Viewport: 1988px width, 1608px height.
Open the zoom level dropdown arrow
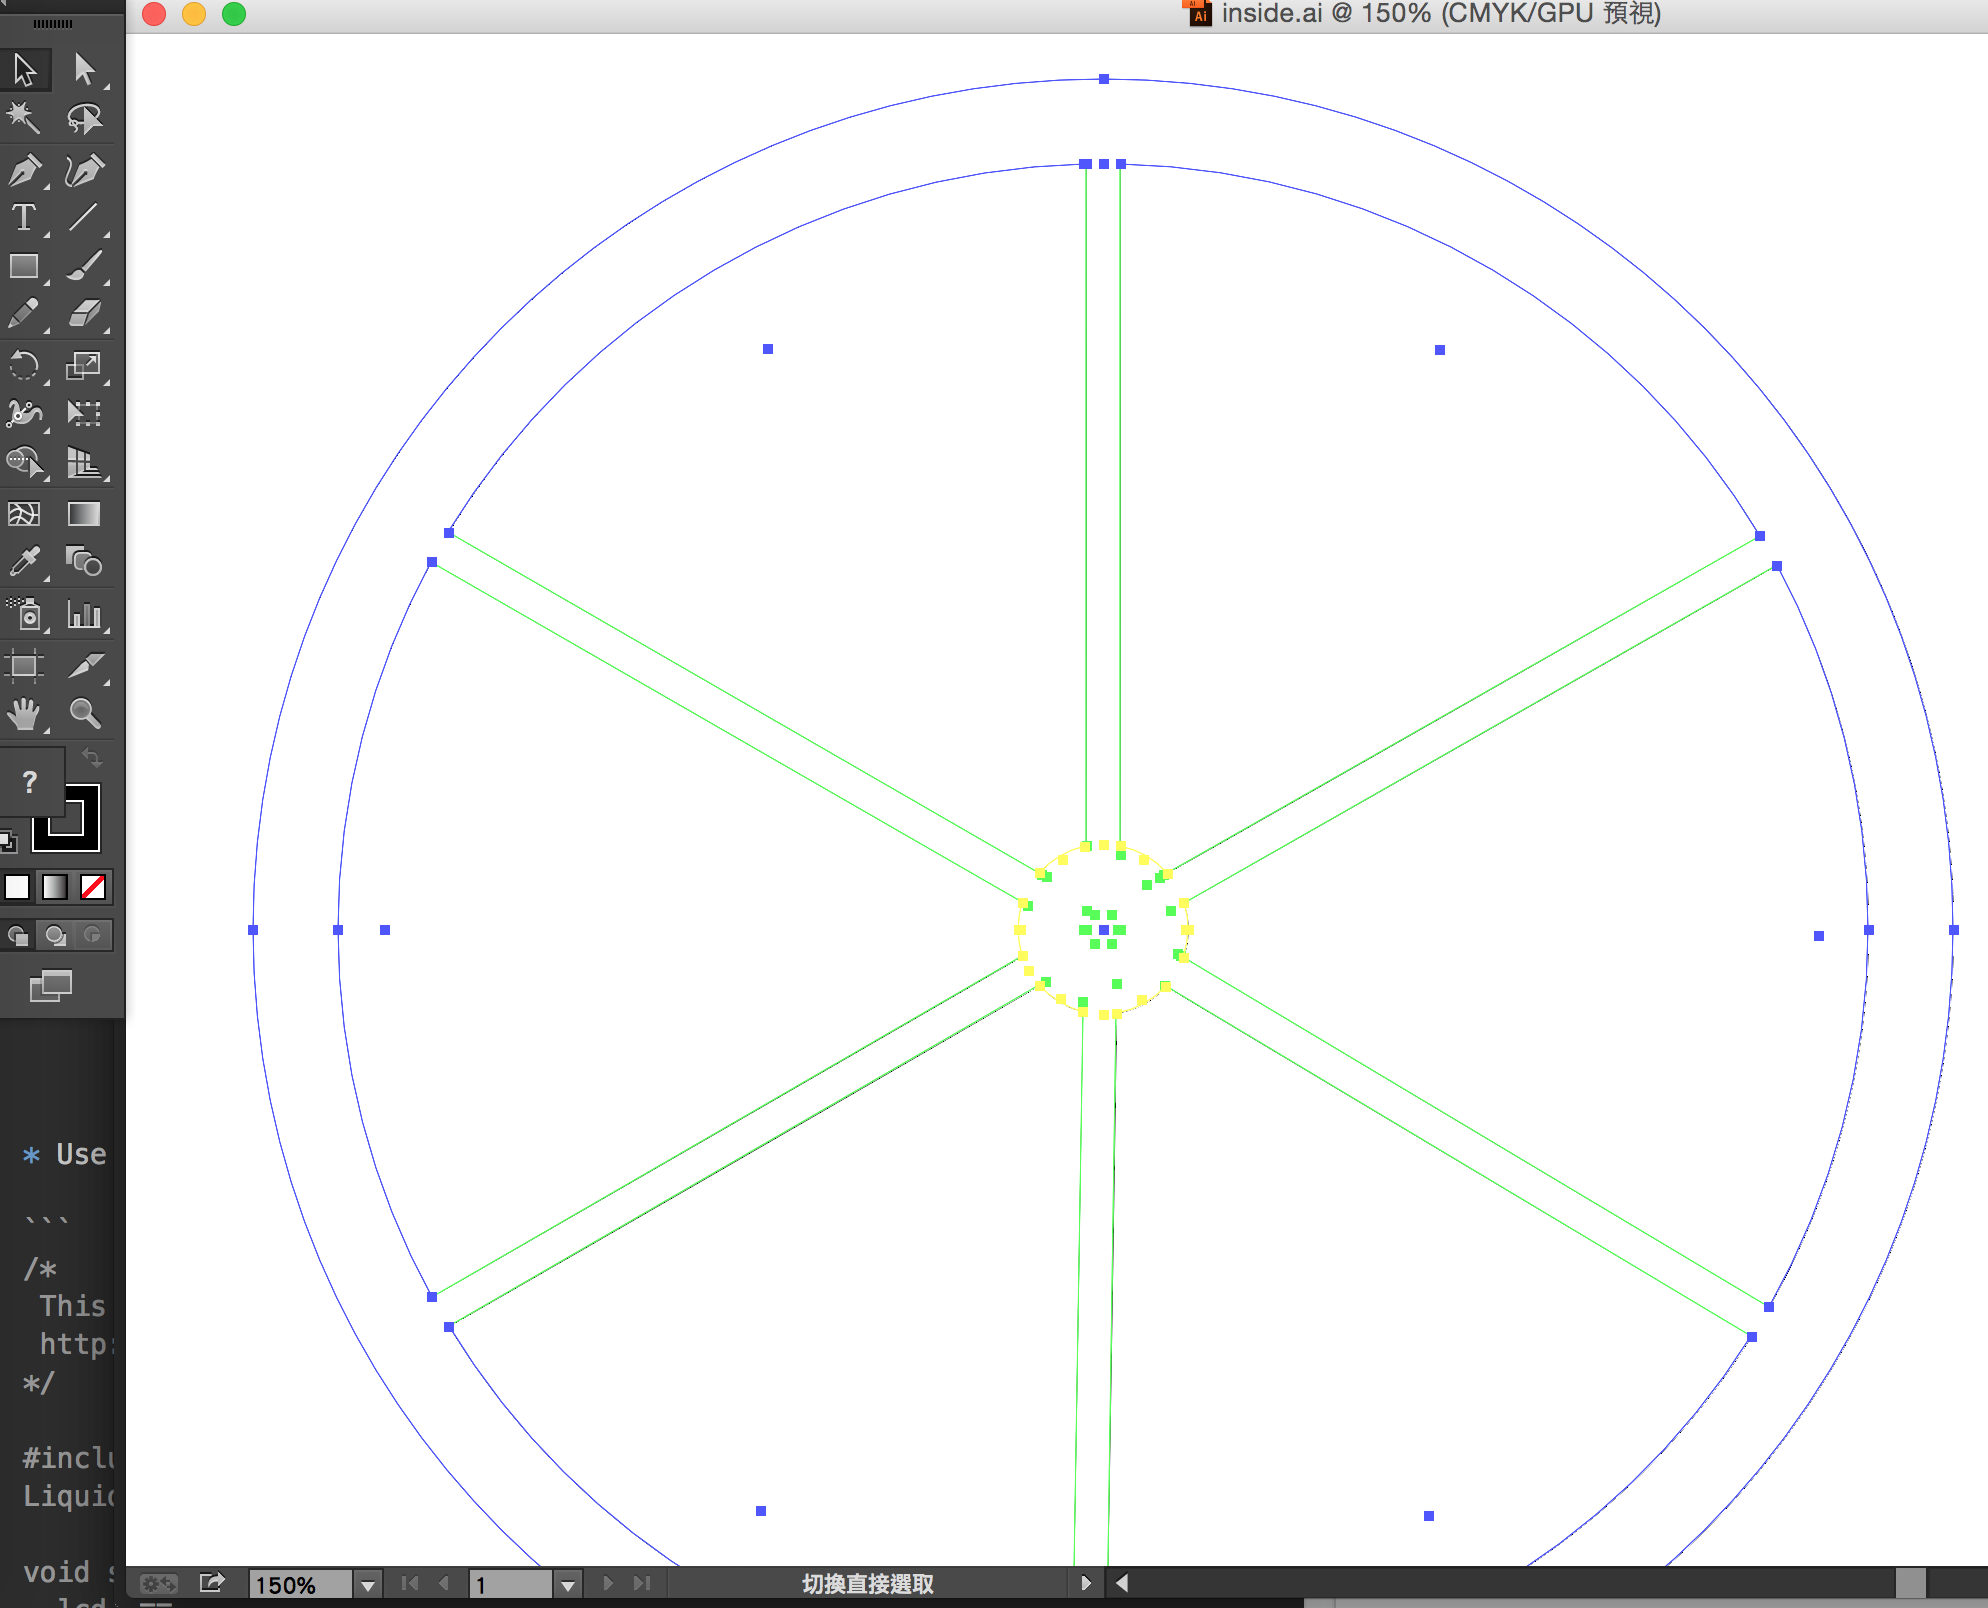(x=368, y=1585)
